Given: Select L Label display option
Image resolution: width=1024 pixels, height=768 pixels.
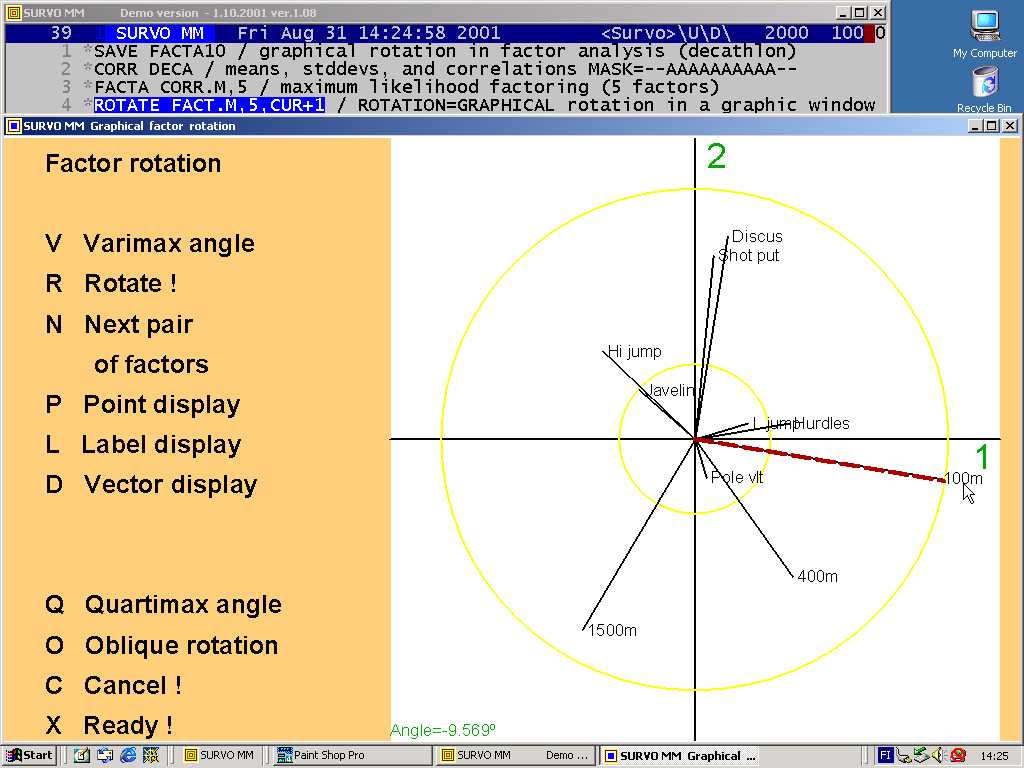Looking at the screenshot, I should pos(143,445).
